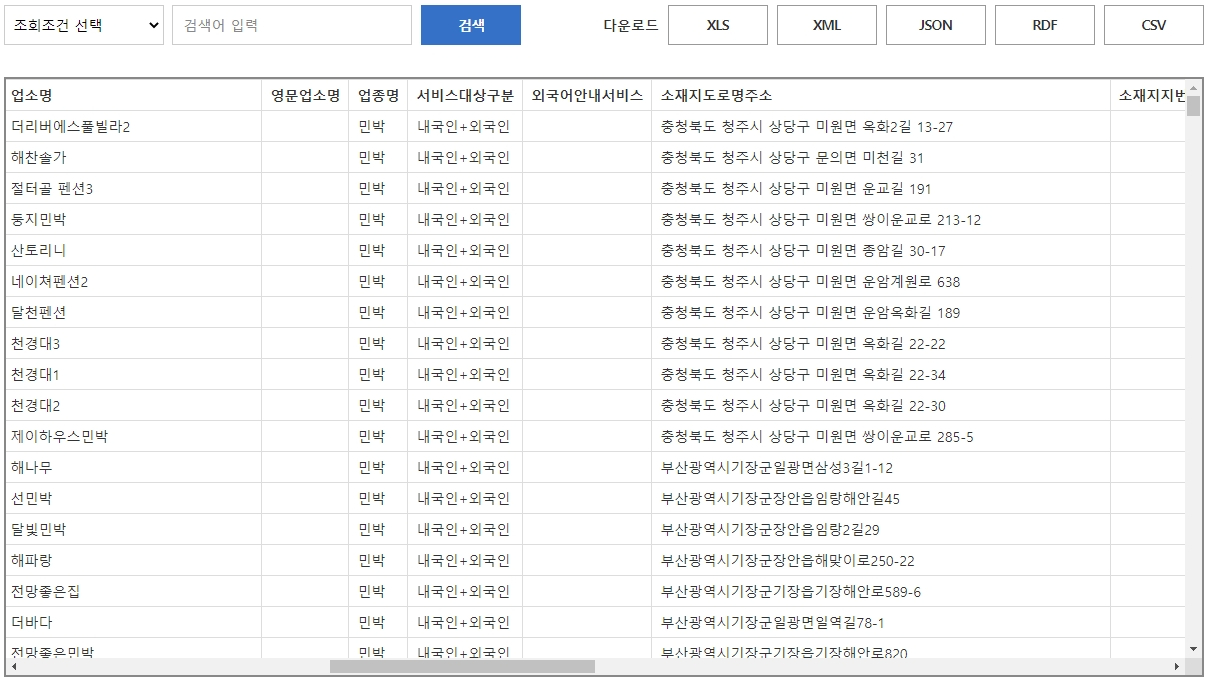The height and width of the screenshot is (686, 1212).
Task: Click address 장안읍해맞이로250-22
Action: click(x=843, y=560)
